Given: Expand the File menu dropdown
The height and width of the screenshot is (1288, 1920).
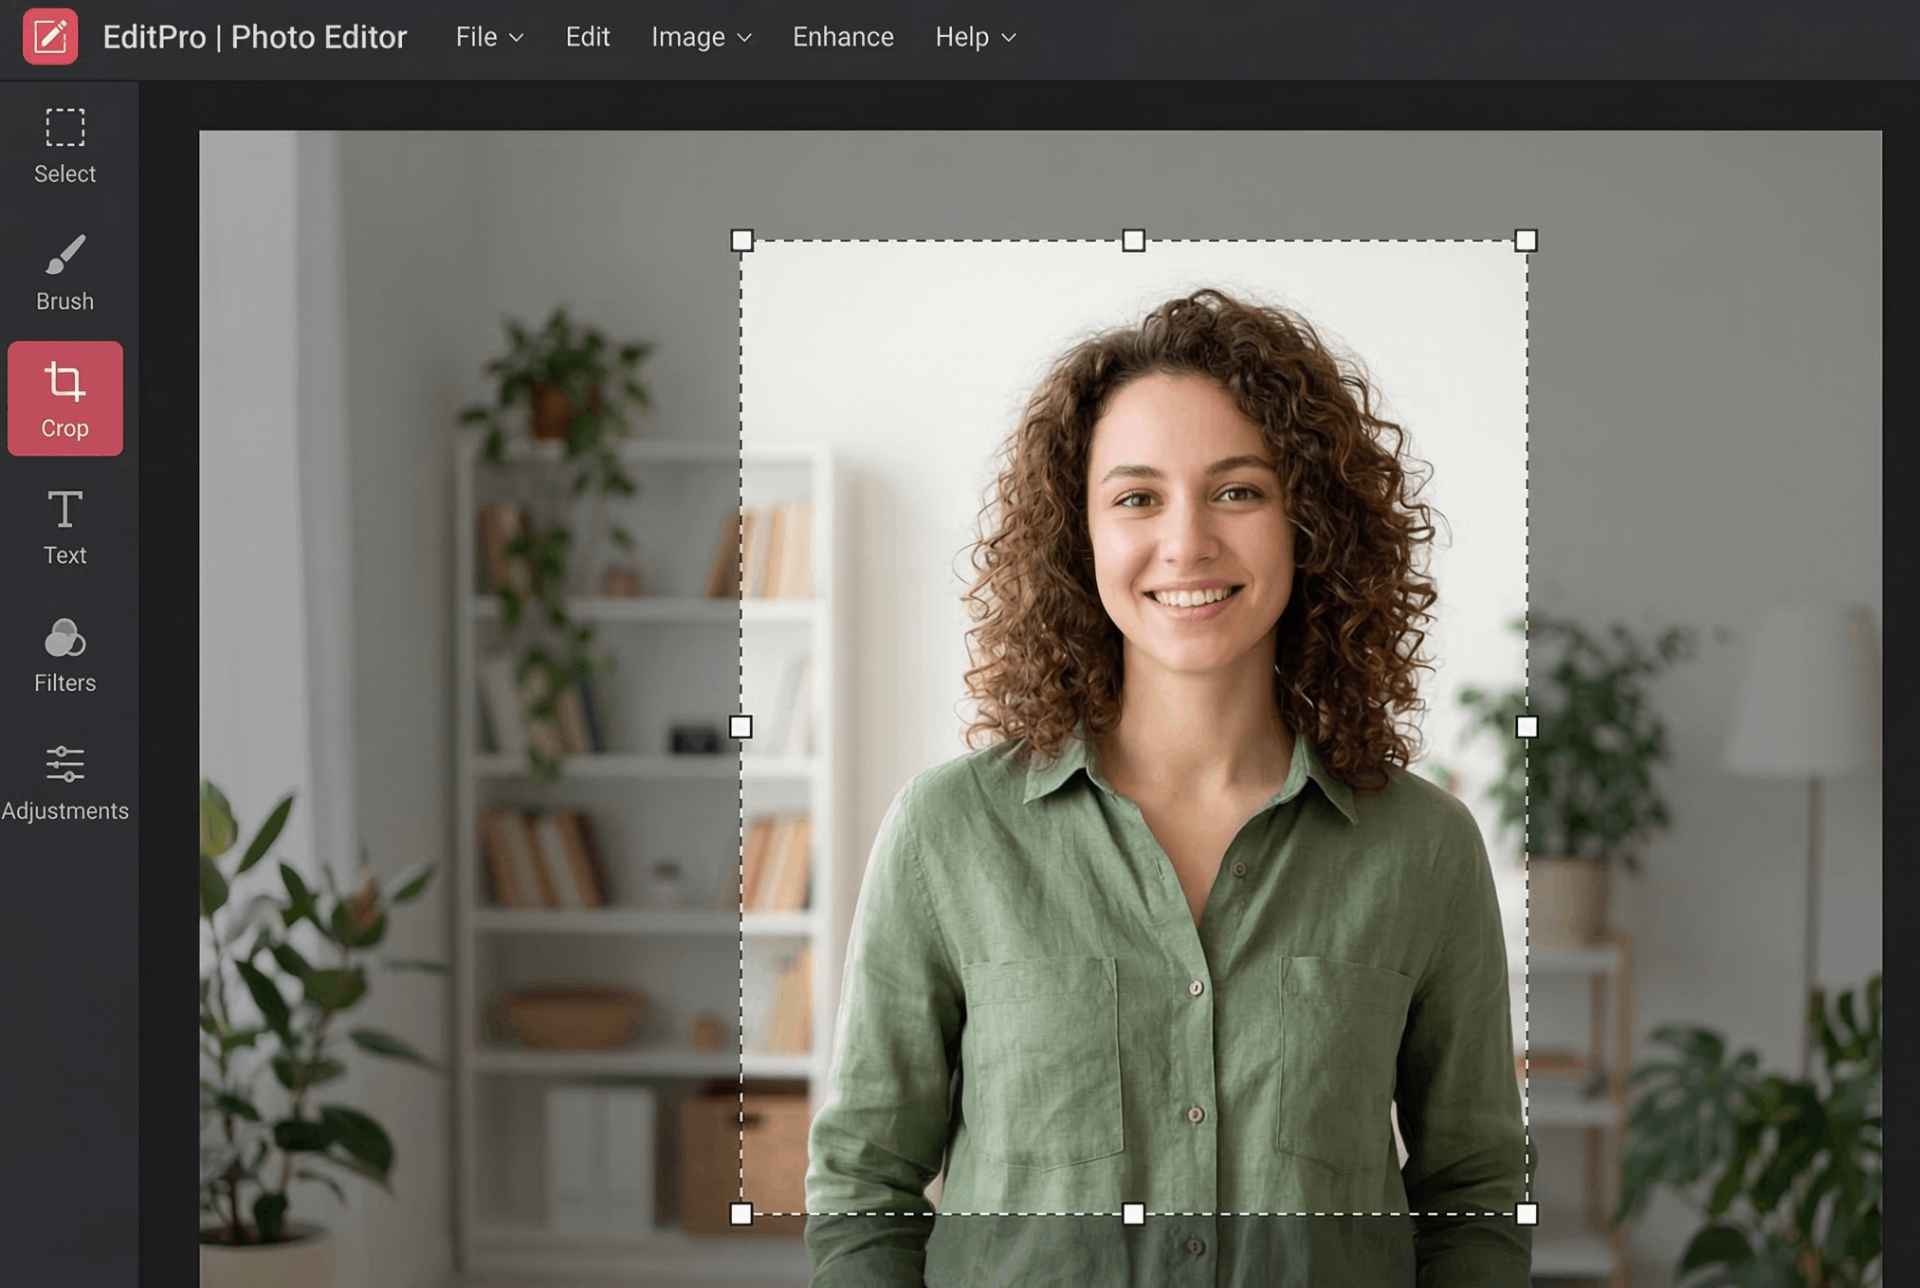Looking at the screenshot, I should coord(489,37).
